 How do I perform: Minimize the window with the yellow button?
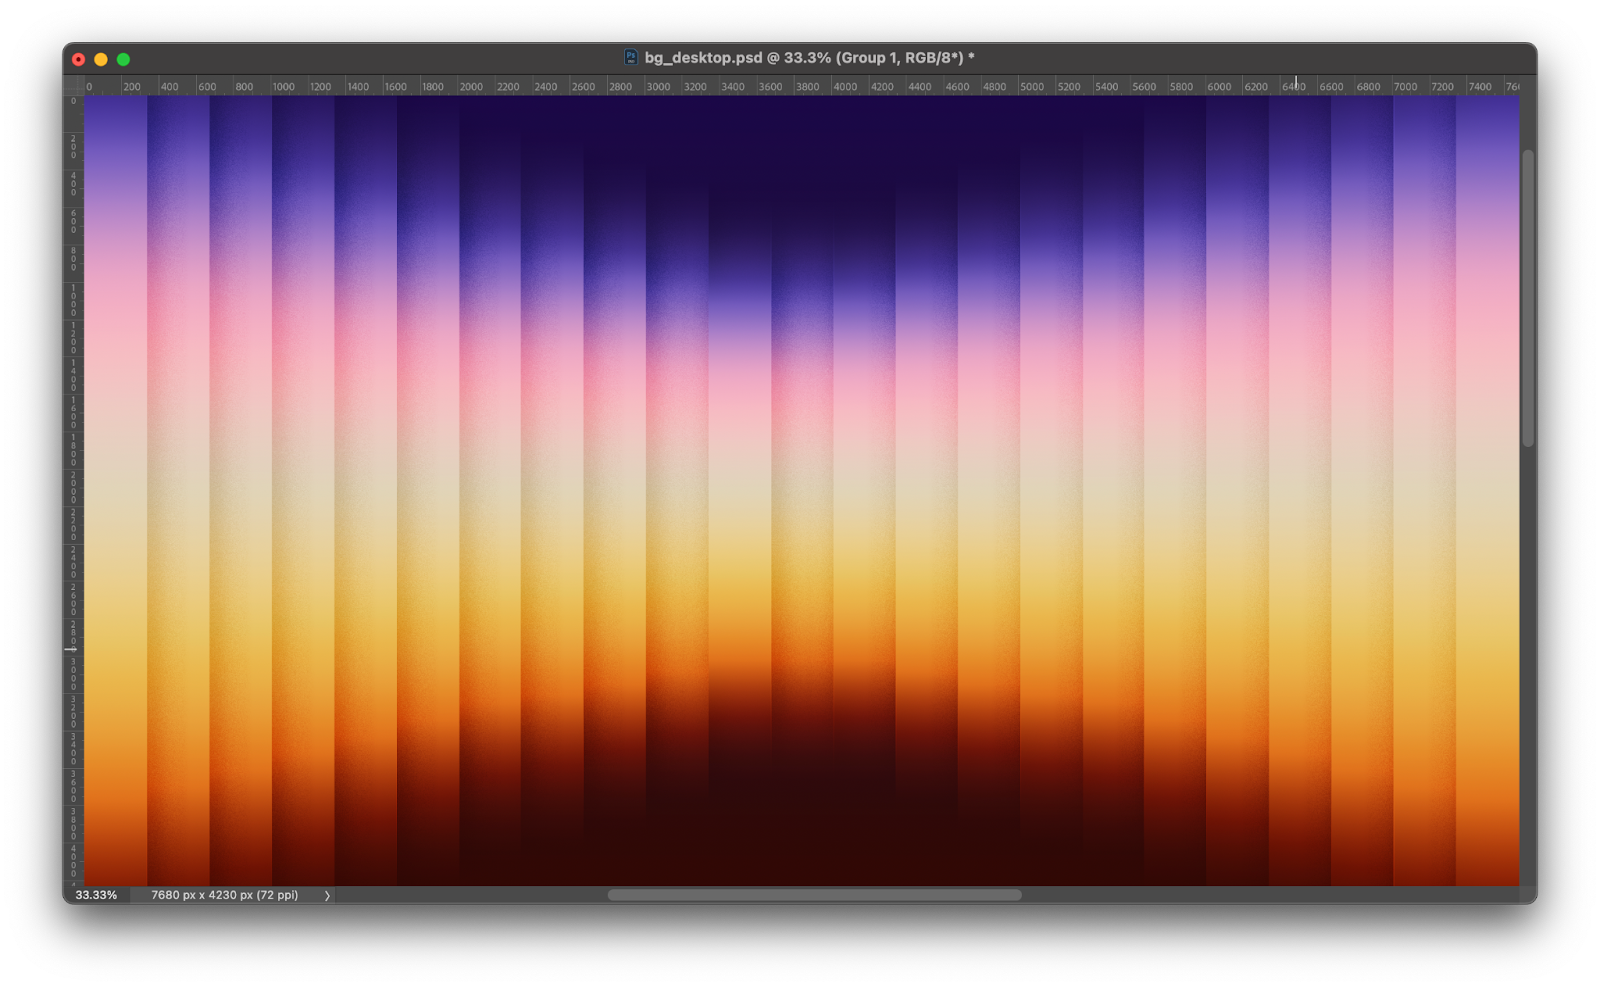click(101, 60)
